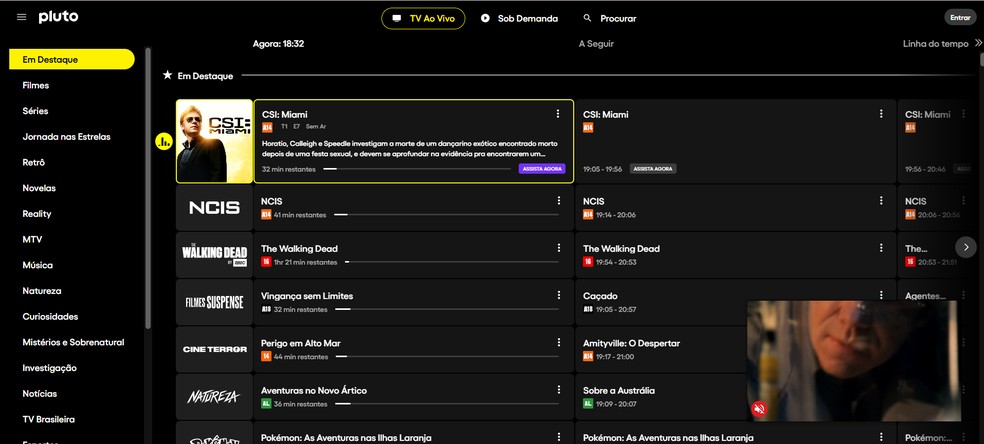
Task: Select Natureza category in sidebar
Action: pyautogui.click(x=42, y=291)
